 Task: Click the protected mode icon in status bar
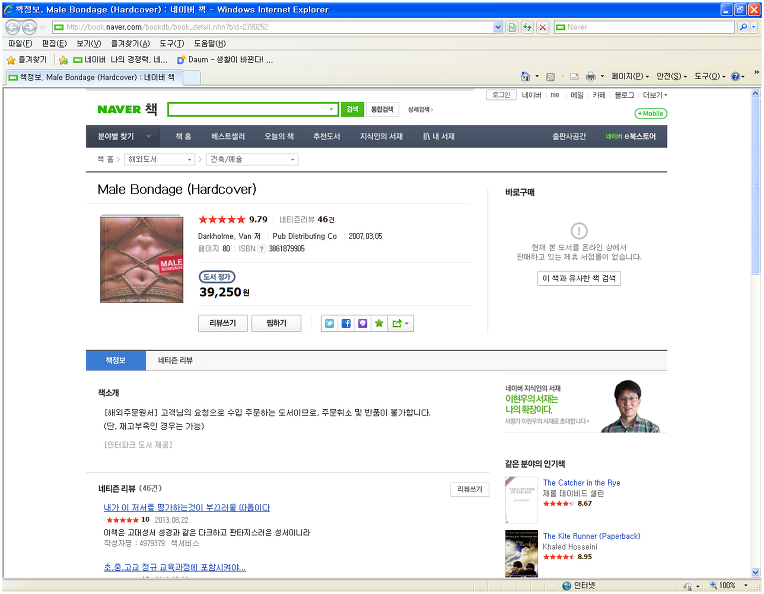(x=688, y=586)
